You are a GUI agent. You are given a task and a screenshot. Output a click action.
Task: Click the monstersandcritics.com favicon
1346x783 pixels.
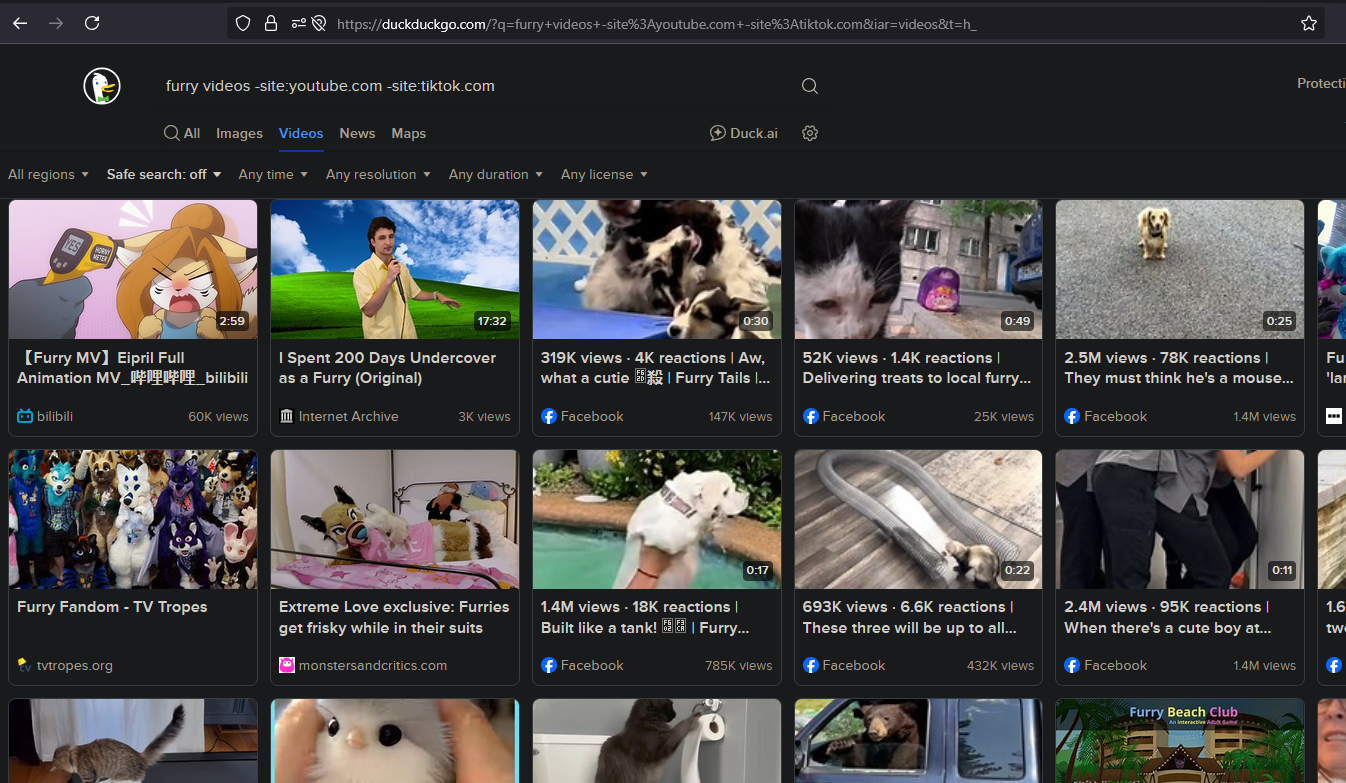tap(287, 665)
